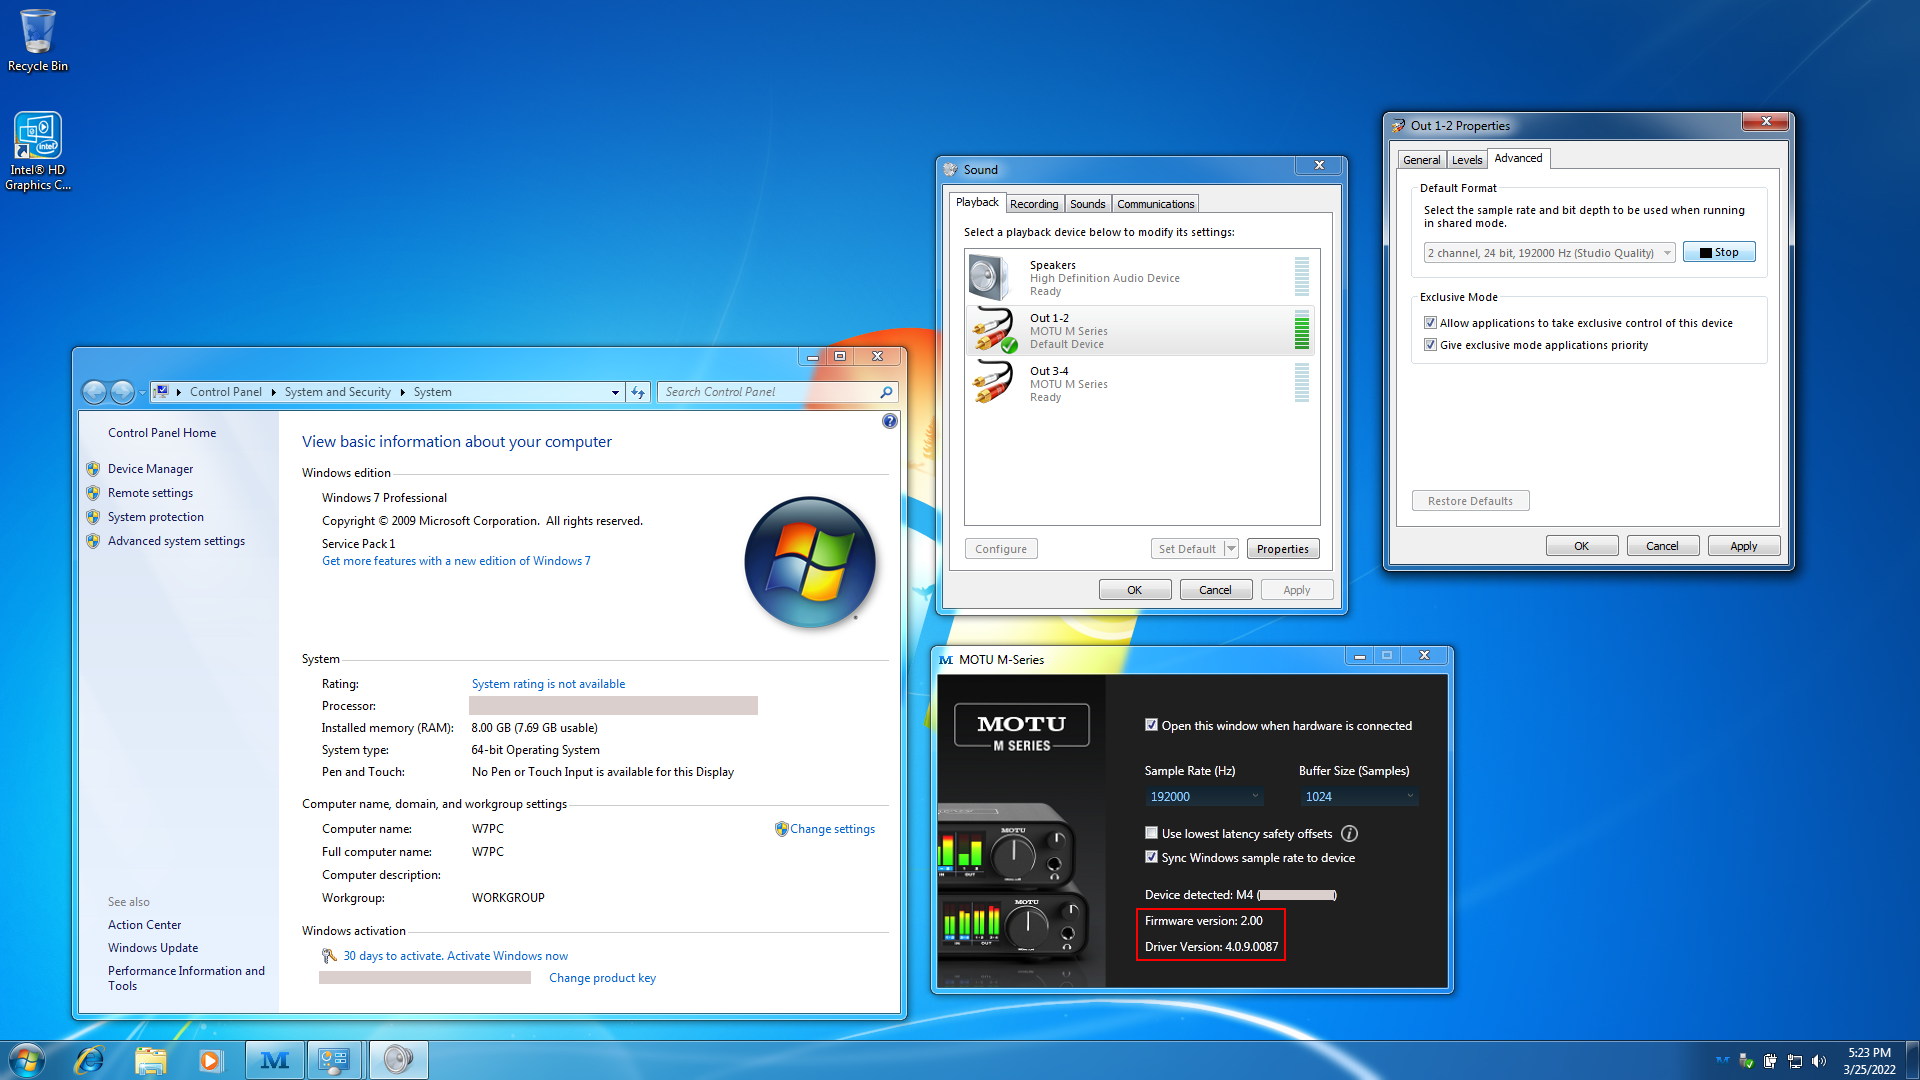Viewport: 1920px width, 1080px height.
Task: Toggle Give exclusive mode applications priority
Action: [x=1430, y=345]
